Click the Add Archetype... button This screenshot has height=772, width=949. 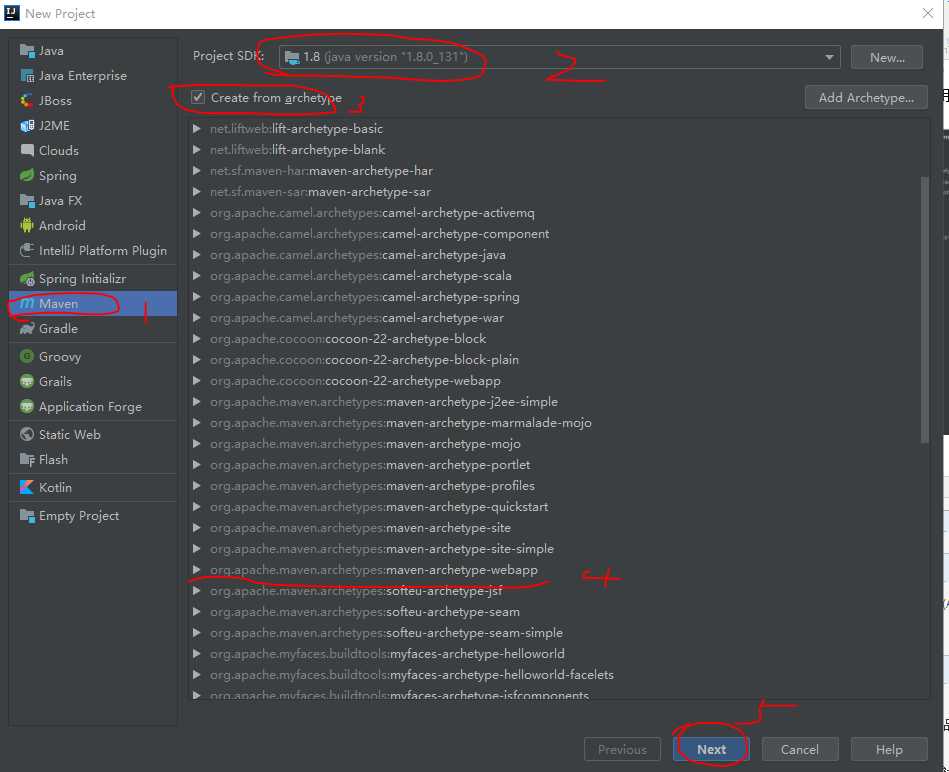(866, 97)
